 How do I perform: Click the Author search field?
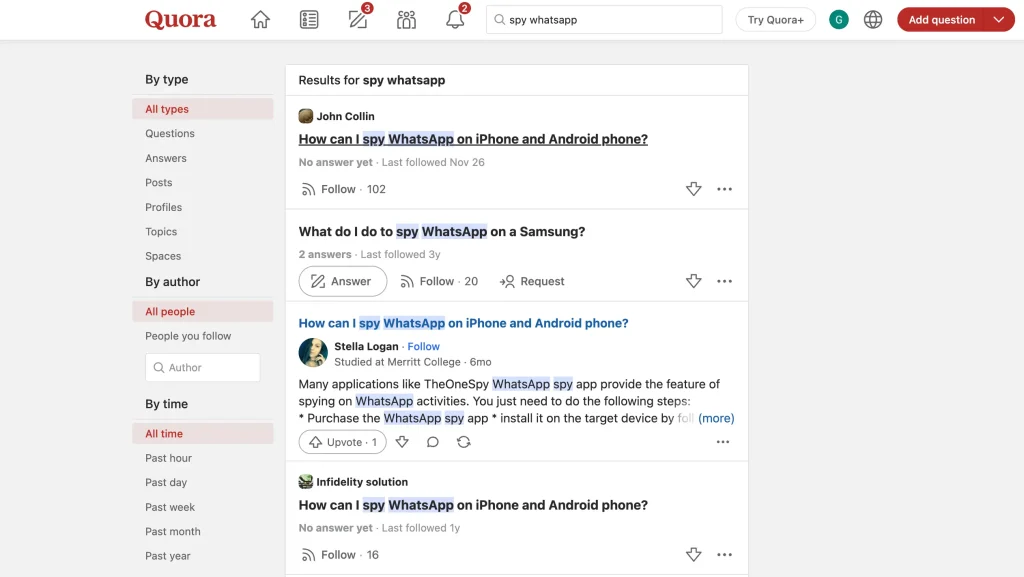202,367
